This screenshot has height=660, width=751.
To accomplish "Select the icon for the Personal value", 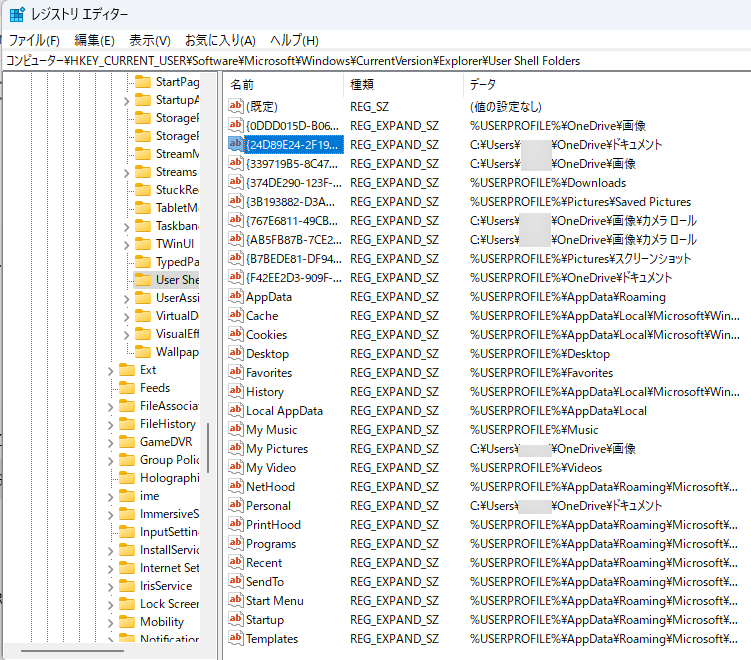I will coord(236,506).
